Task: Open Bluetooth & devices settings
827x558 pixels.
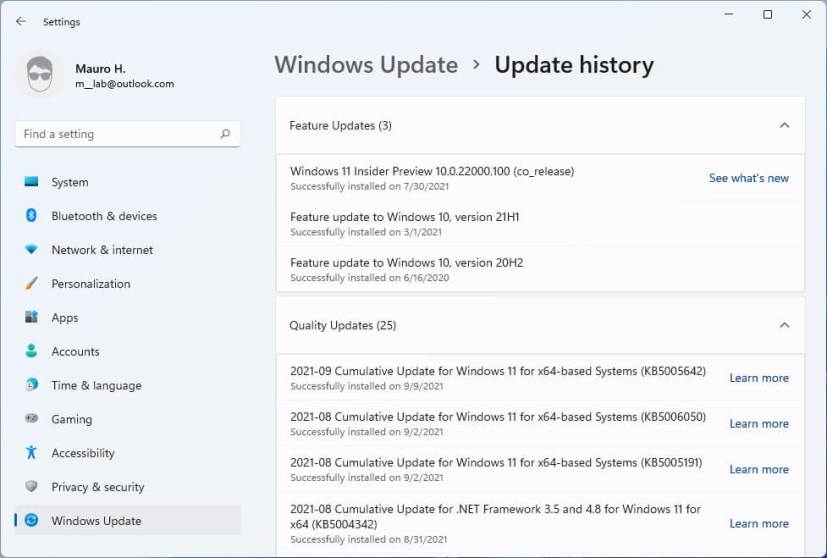Action: click(104, 216)
